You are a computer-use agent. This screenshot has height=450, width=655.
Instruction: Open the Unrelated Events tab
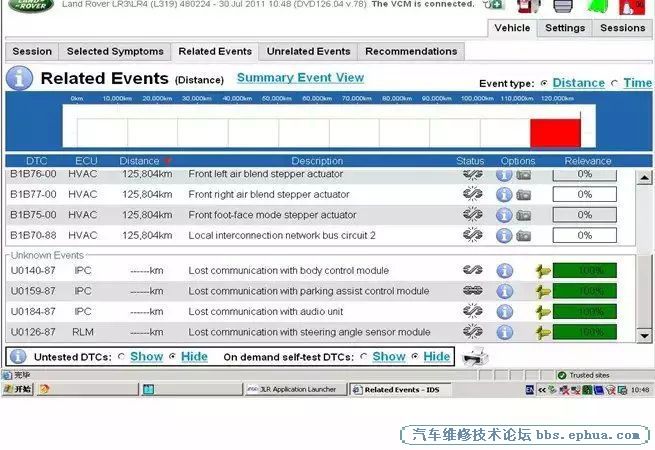coord(308,52)
